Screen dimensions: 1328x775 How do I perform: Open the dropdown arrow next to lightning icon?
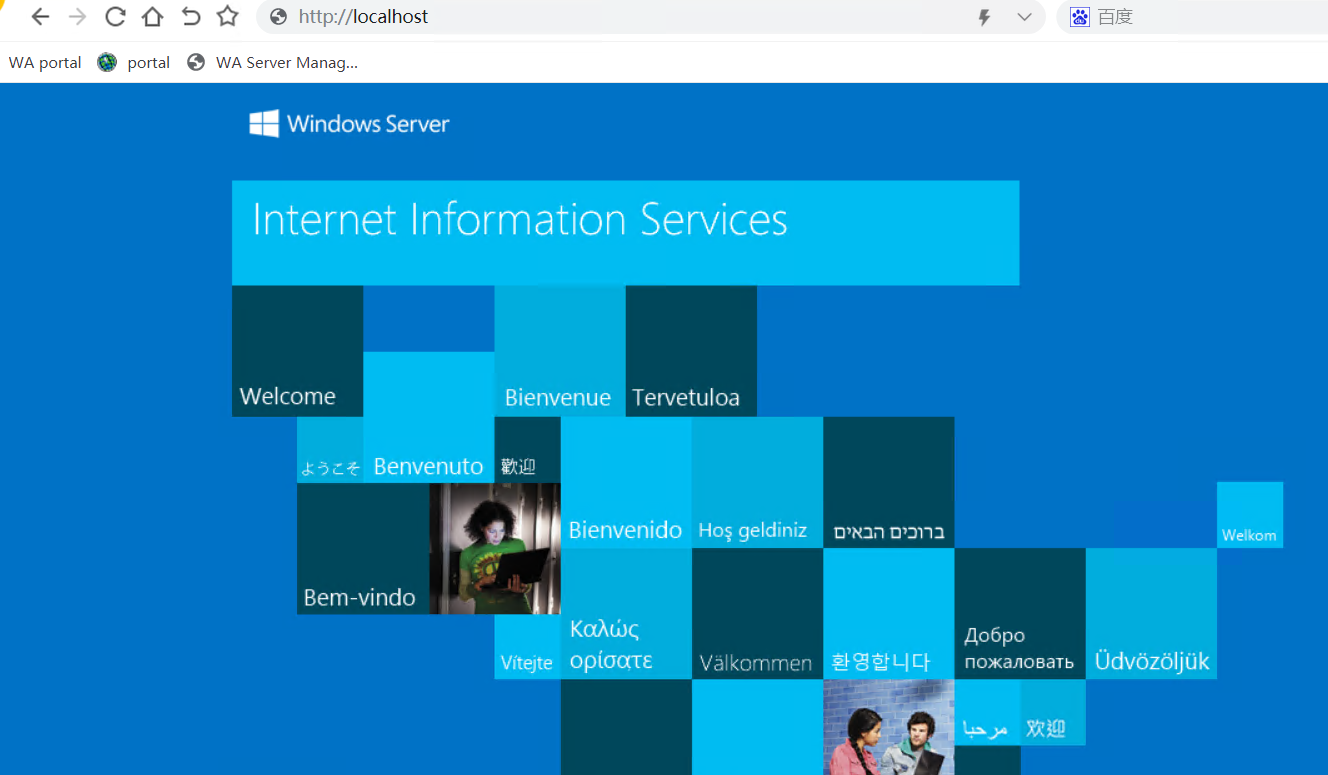click(1022, 16)
